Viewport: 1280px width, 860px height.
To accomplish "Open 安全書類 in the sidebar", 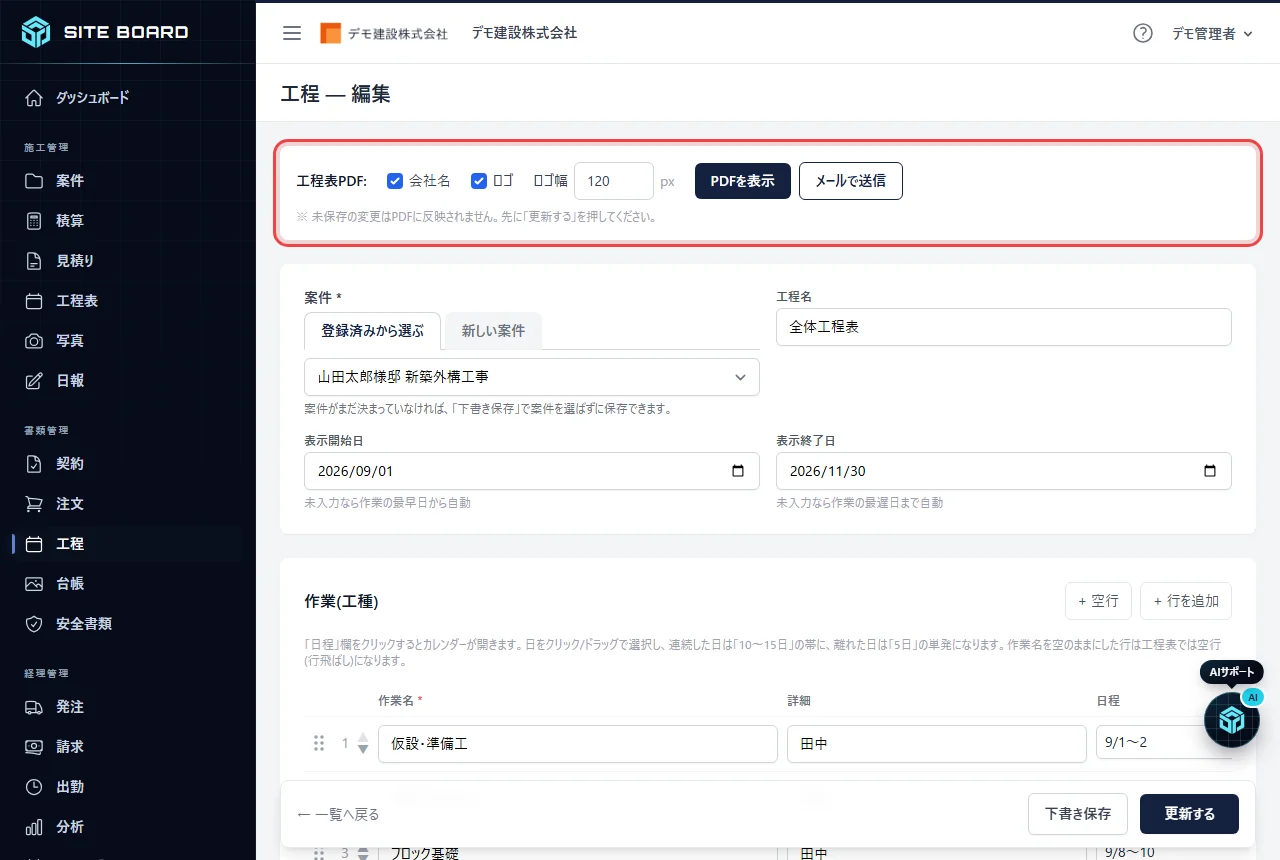I will pyautogui.click(x=128, y=624).
